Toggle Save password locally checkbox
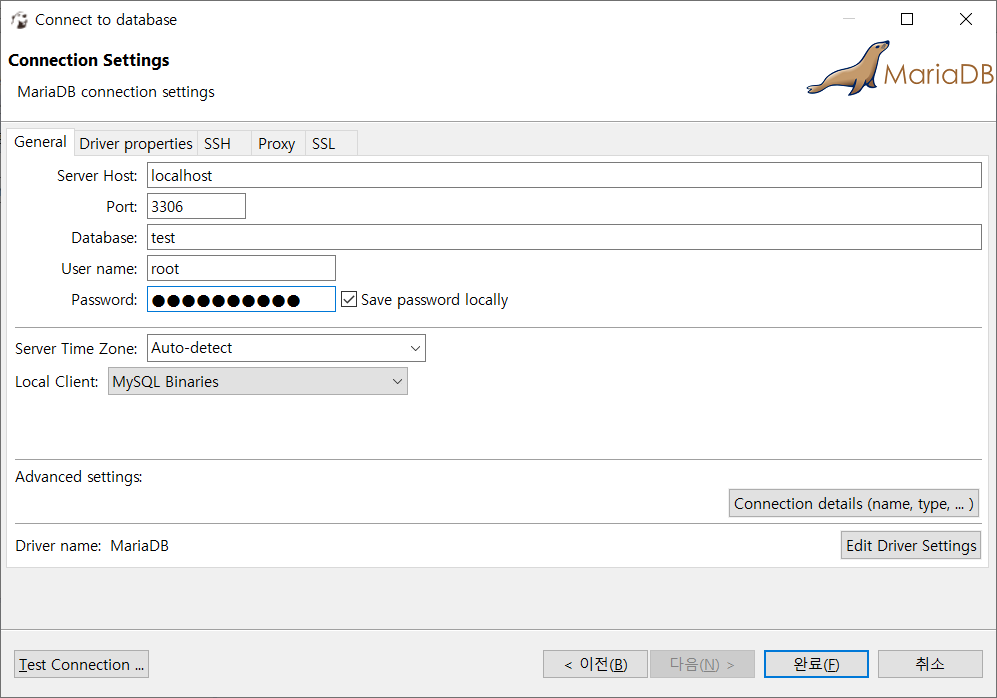This screenshot has width=997, height=698. click(348, 299)
